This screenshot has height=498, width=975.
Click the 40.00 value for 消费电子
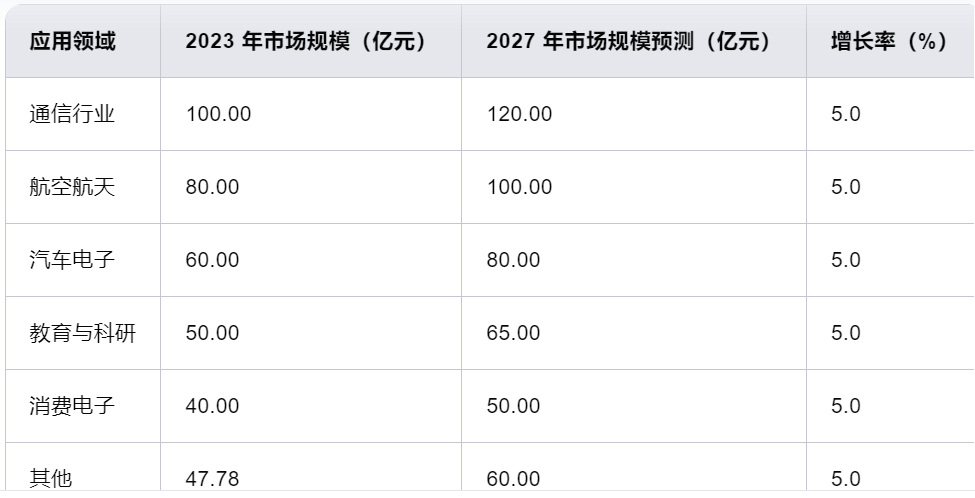[x=212, y=406]
